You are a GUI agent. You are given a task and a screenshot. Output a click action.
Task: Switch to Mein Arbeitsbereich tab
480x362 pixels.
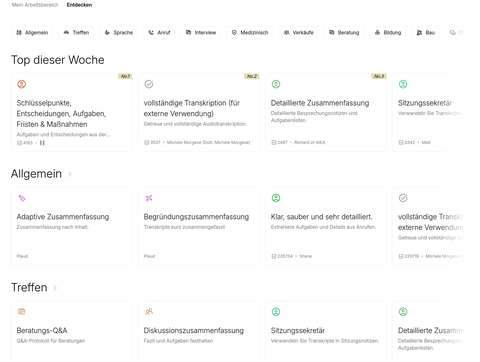click(35, 5)
